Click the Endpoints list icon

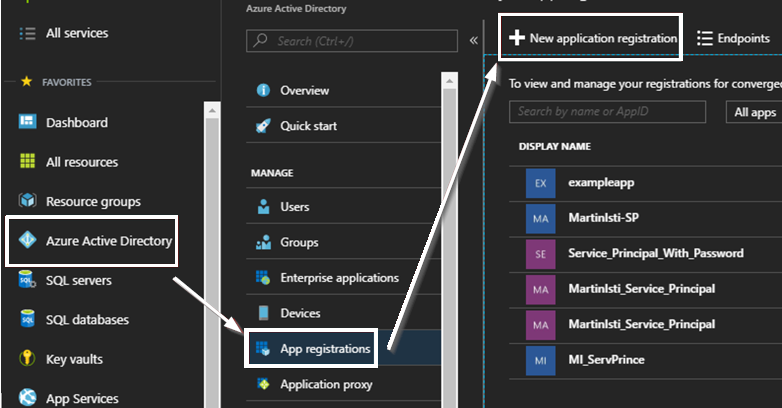[705, 38]
